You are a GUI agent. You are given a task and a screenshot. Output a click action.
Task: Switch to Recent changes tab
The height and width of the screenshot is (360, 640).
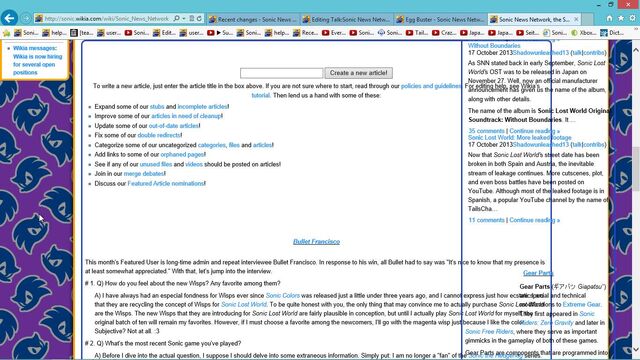click(x=253, y=19)
